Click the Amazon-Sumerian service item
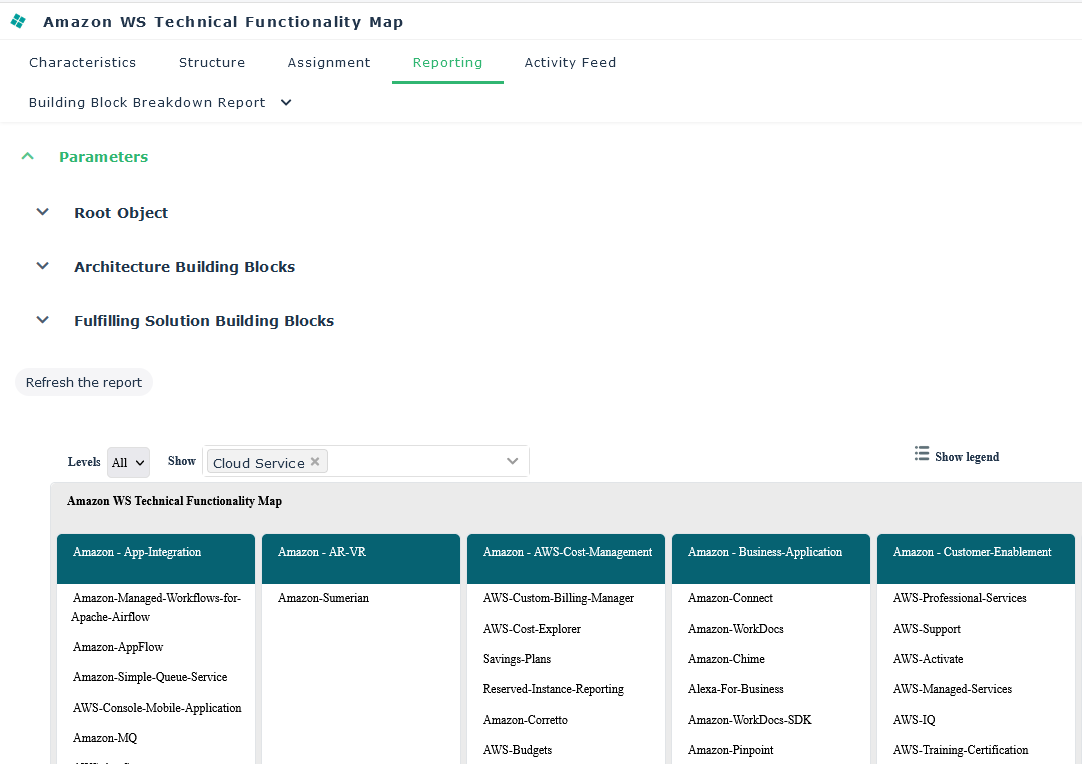The width and height of the screenshot is (1082, 764). click(323, 598)
